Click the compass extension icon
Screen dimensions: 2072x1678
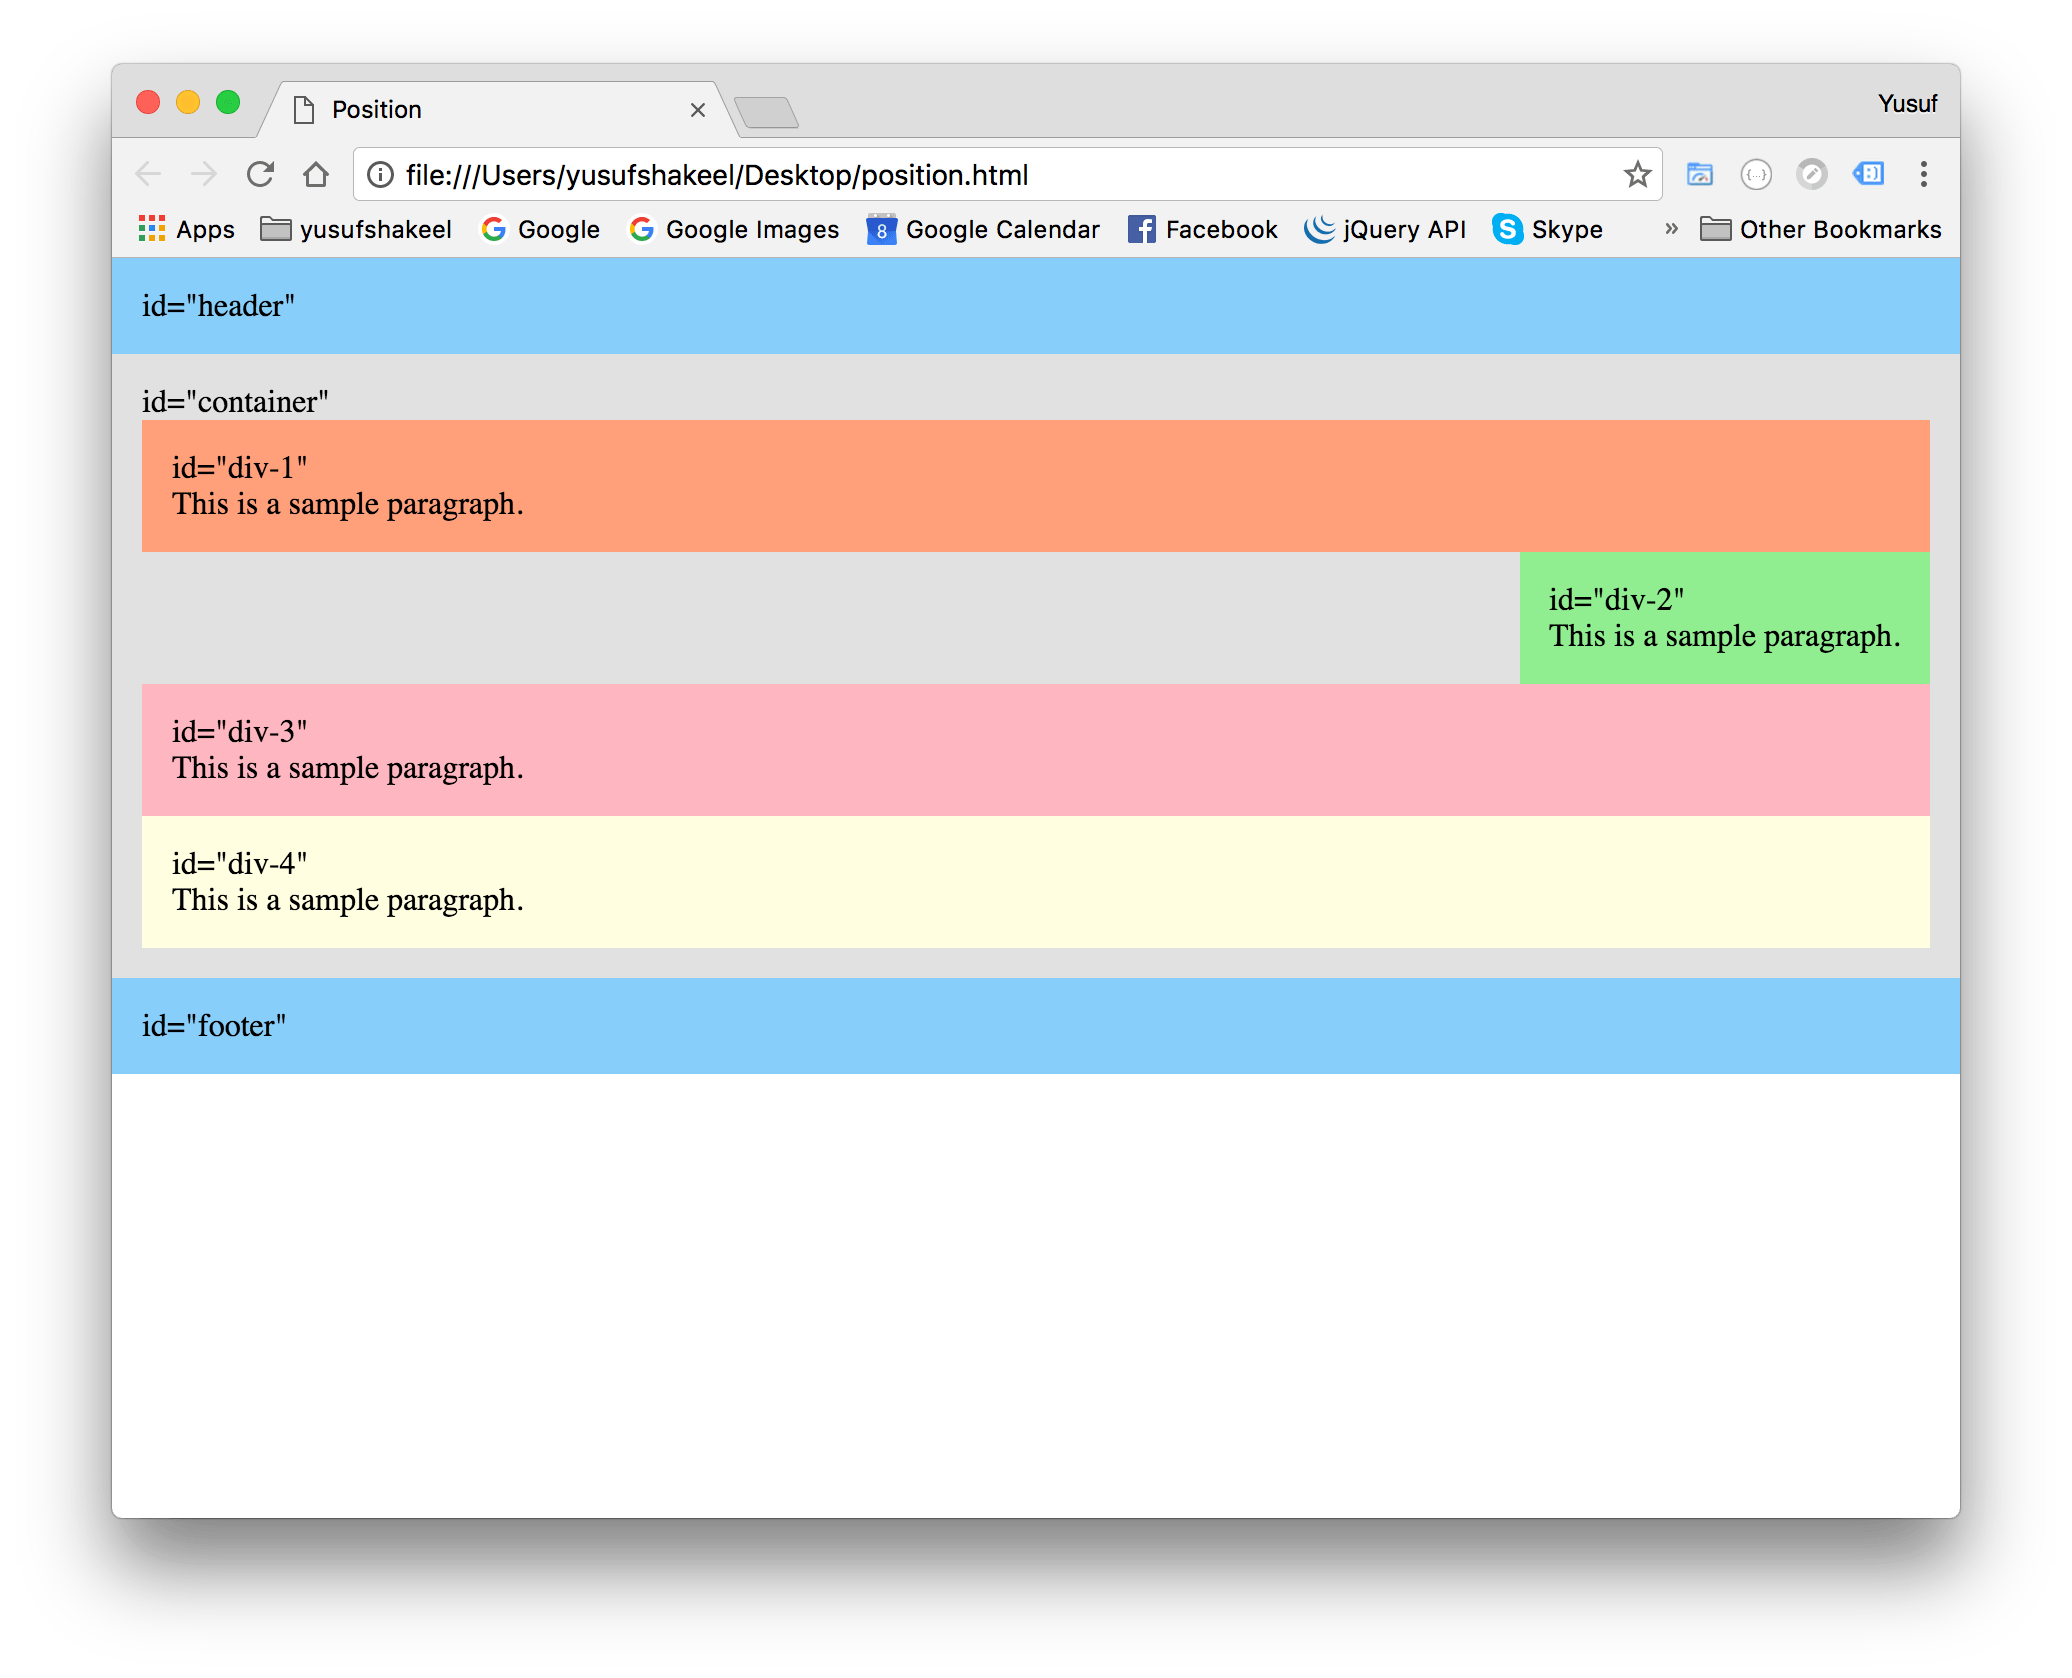[1811, 175]
